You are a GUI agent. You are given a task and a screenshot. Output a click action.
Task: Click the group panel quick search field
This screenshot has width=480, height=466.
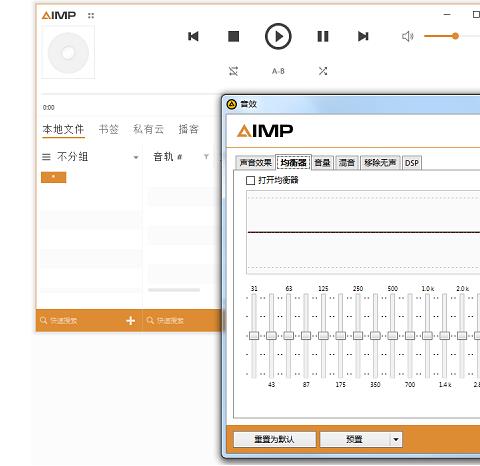point(80,321)
